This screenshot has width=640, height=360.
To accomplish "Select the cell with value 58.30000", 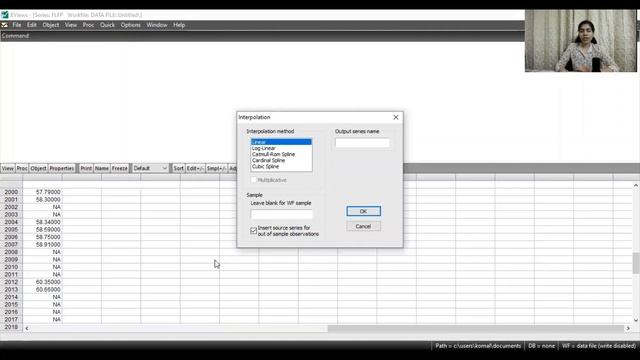I will [42, 200].
